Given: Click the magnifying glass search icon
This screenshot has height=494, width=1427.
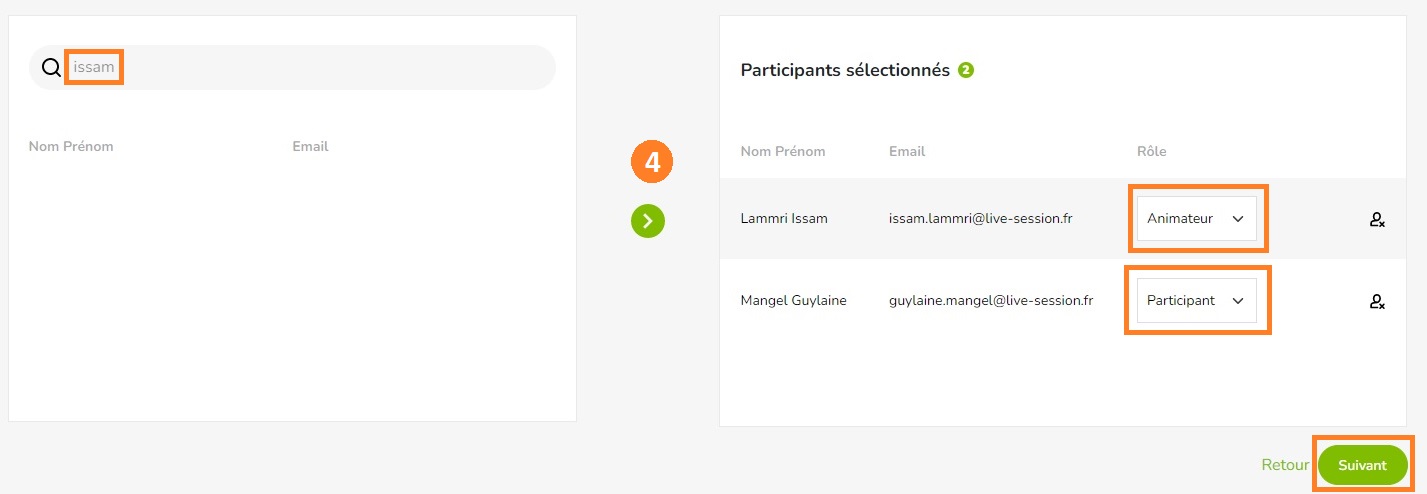Looking at the screenshot, I should [52, 68].
